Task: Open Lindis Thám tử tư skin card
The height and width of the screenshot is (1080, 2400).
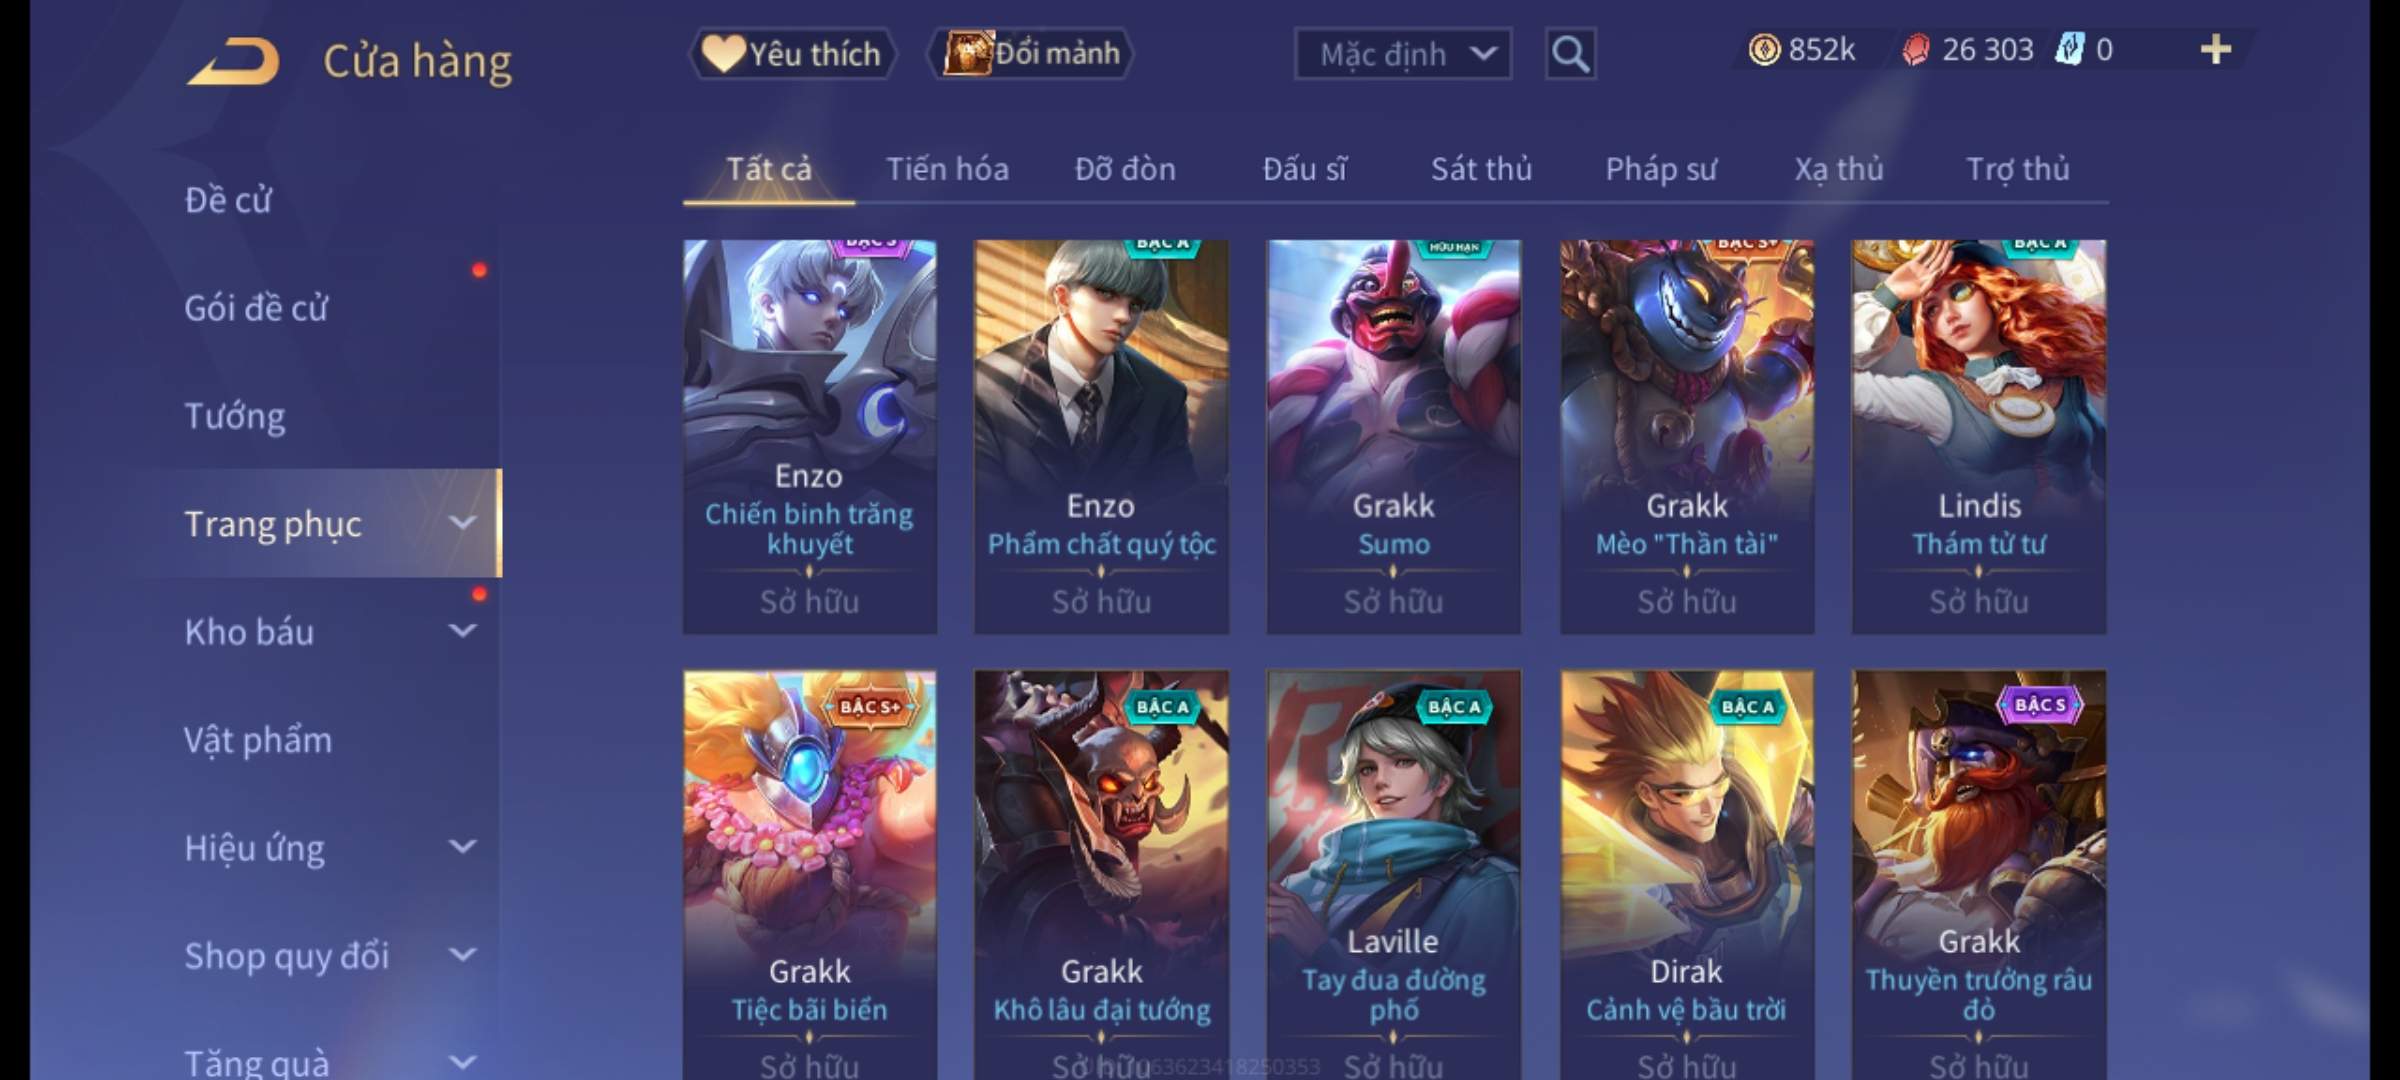Action: [1978, 436]
